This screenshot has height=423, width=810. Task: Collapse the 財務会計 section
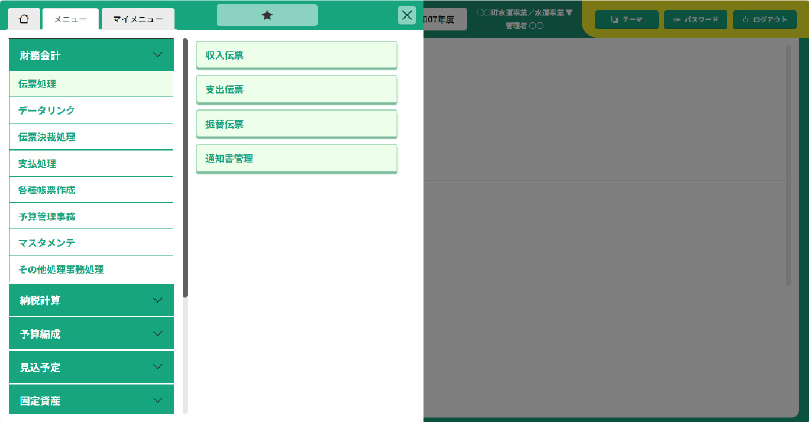click(x=91, y=55)
